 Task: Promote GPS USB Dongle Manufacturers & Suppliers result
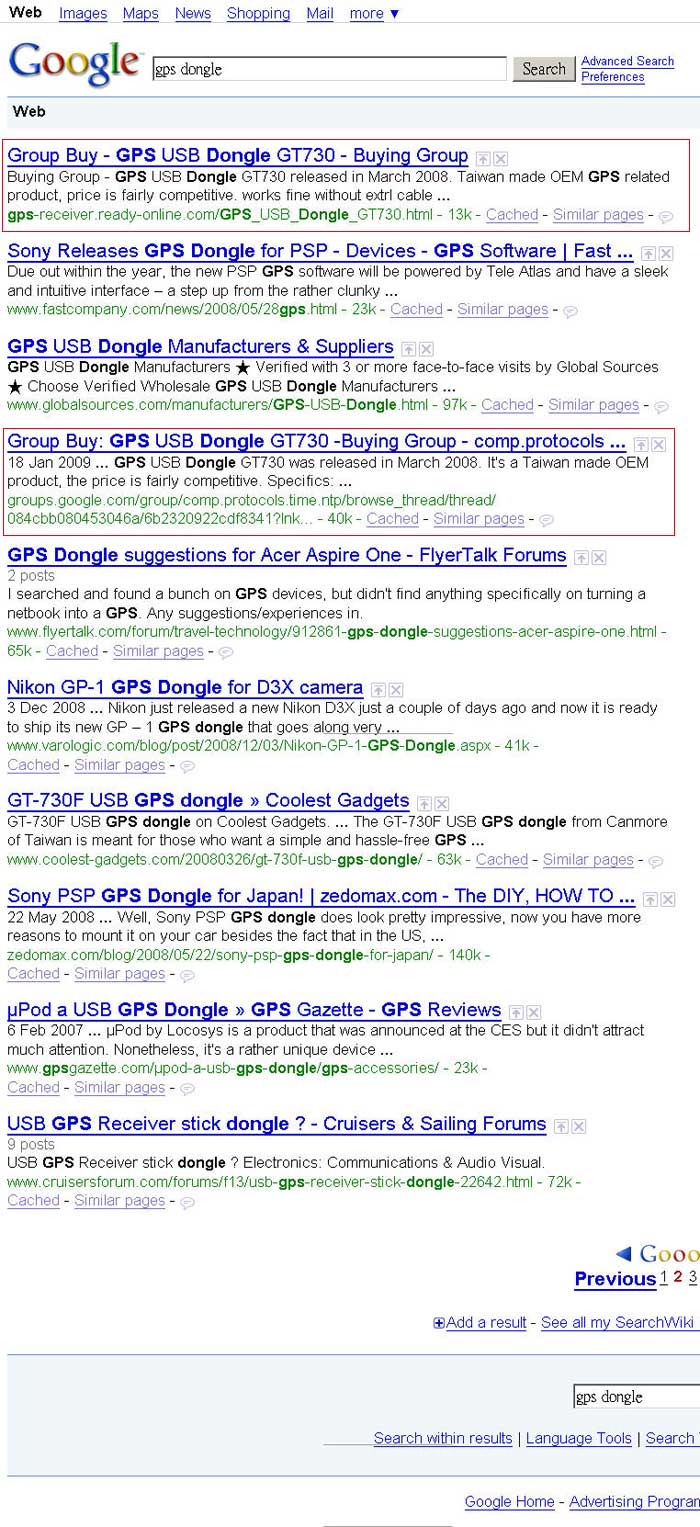(x=408, y=349)
